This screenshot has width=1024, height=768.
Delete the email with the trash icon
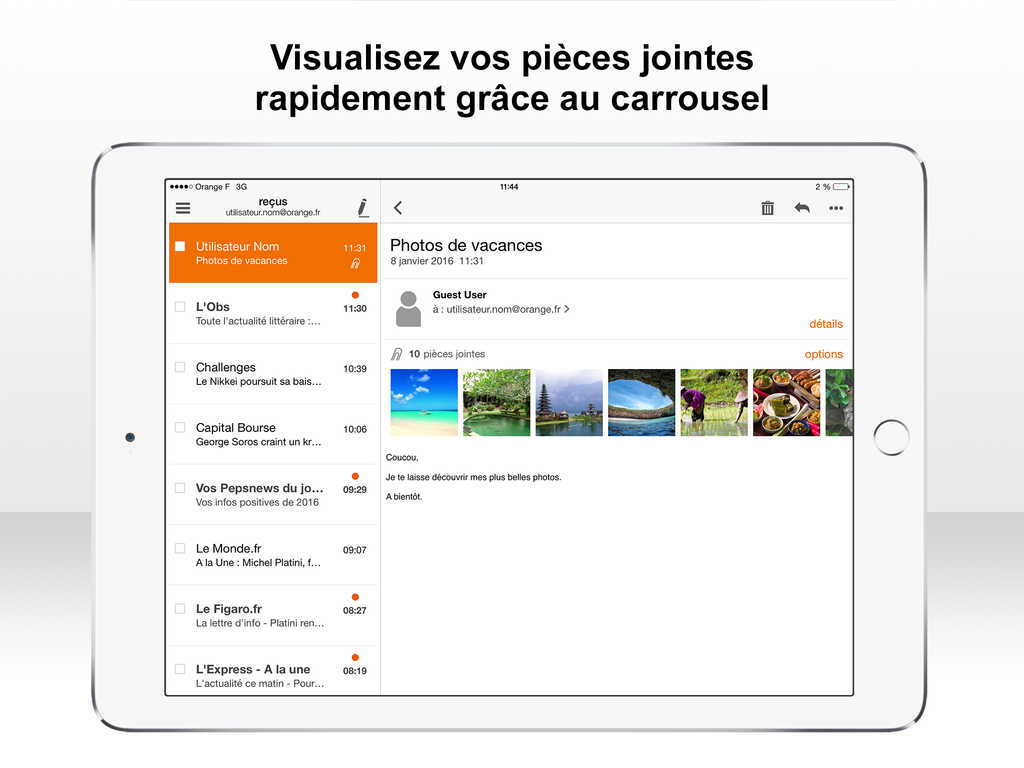click(768, 207)
